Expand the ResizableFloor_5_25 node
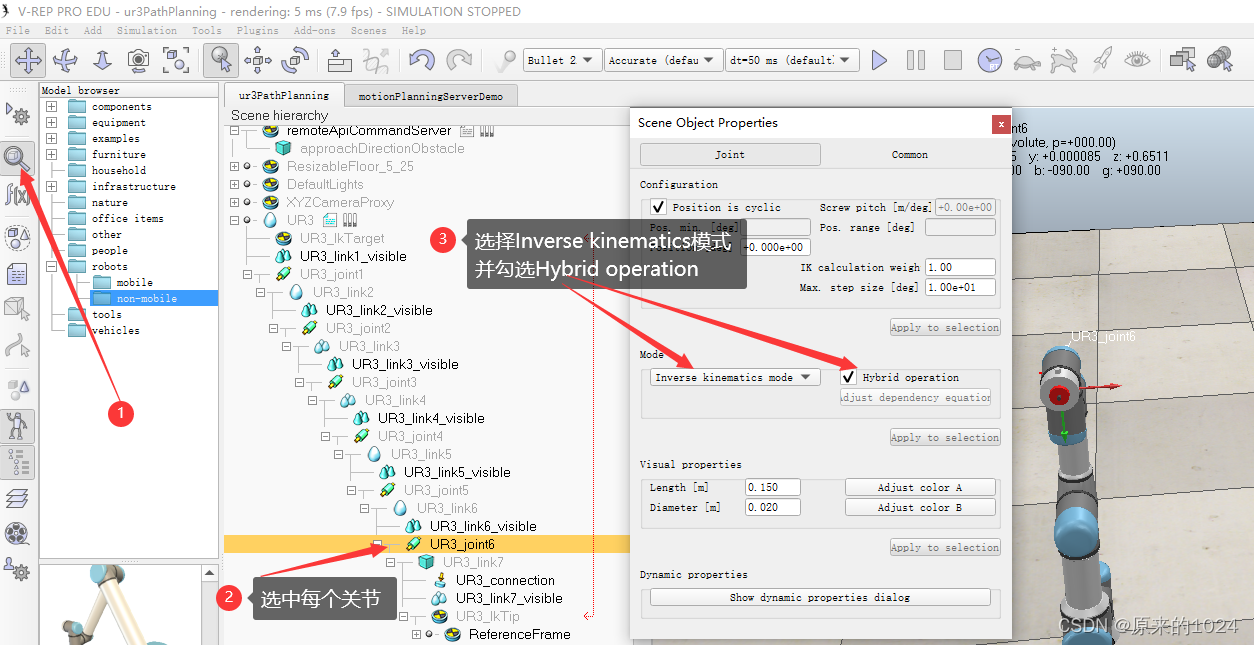Screen dimensions: 1254x645 click(235, 166)
